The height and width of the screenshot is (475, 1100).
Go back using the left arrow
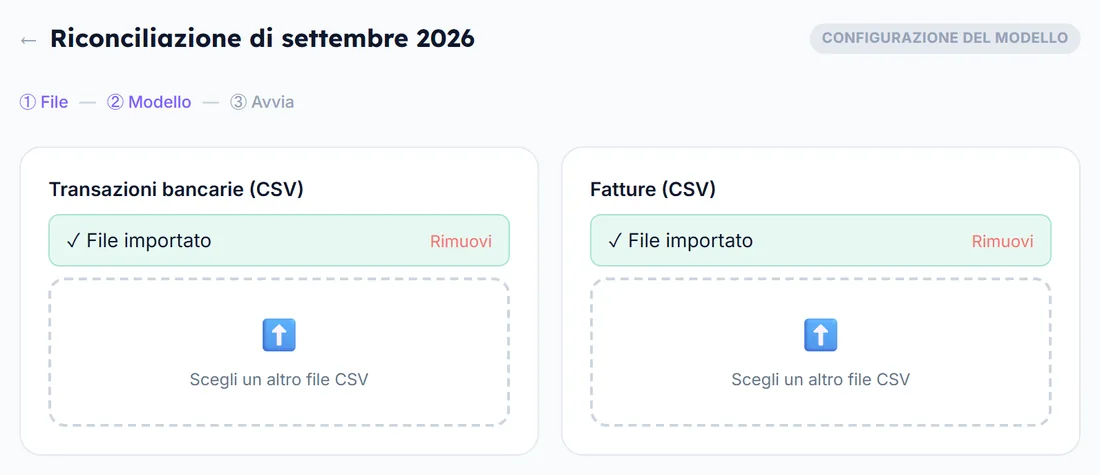(x=28, y=40)
